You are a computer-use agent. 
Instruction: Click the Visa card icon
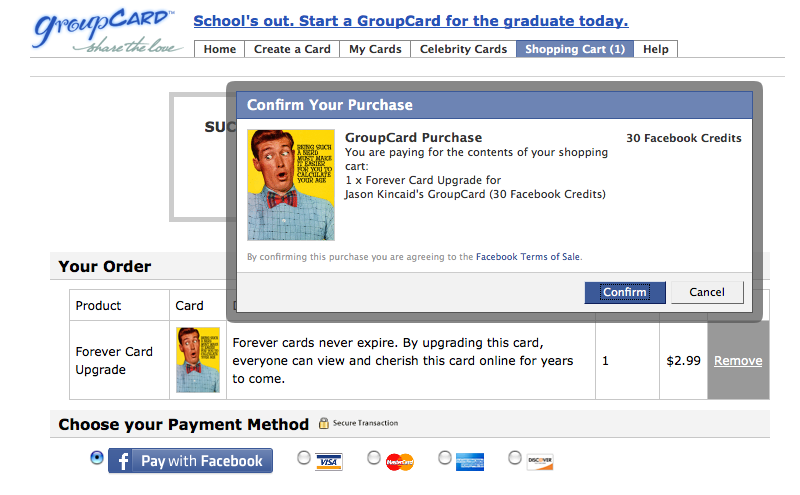pos(328,461)
